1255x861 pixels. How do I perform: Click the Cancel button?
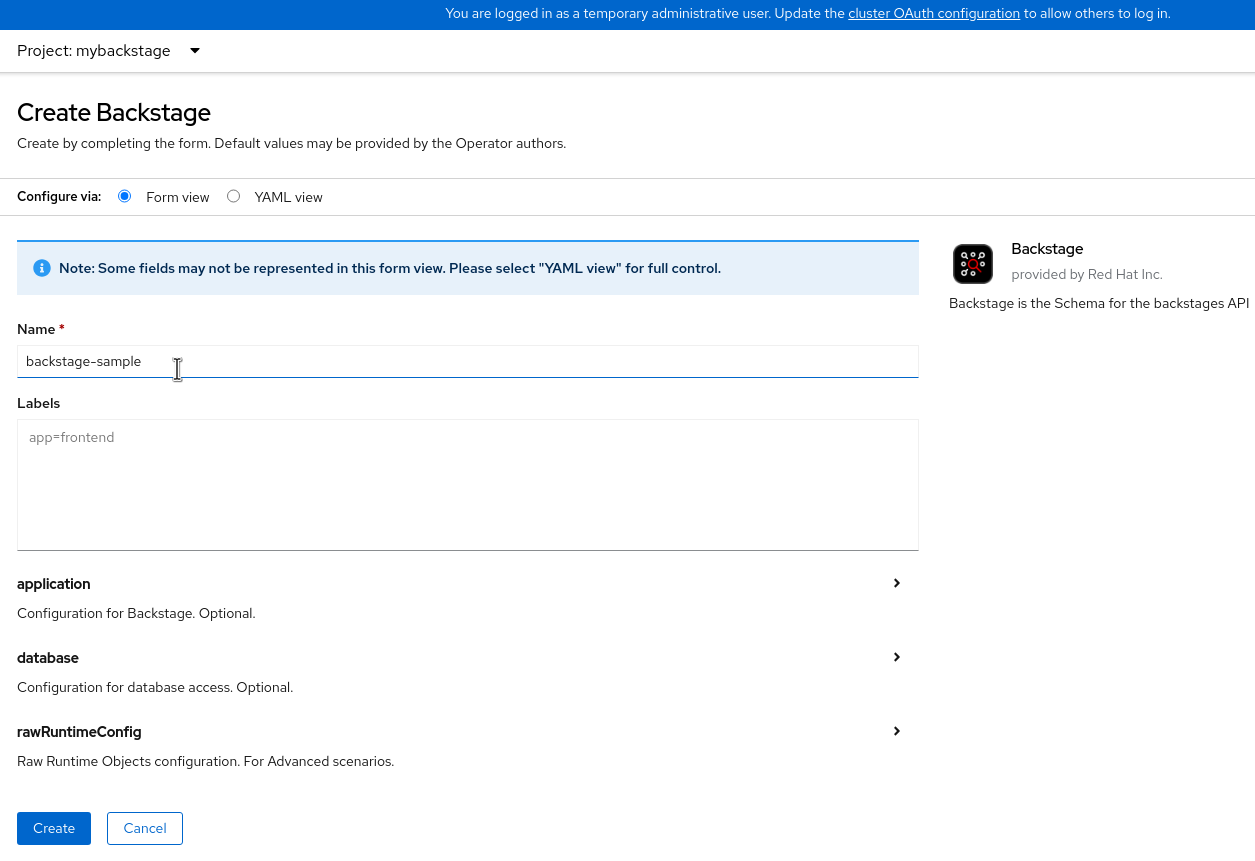(x=145, y=828)
